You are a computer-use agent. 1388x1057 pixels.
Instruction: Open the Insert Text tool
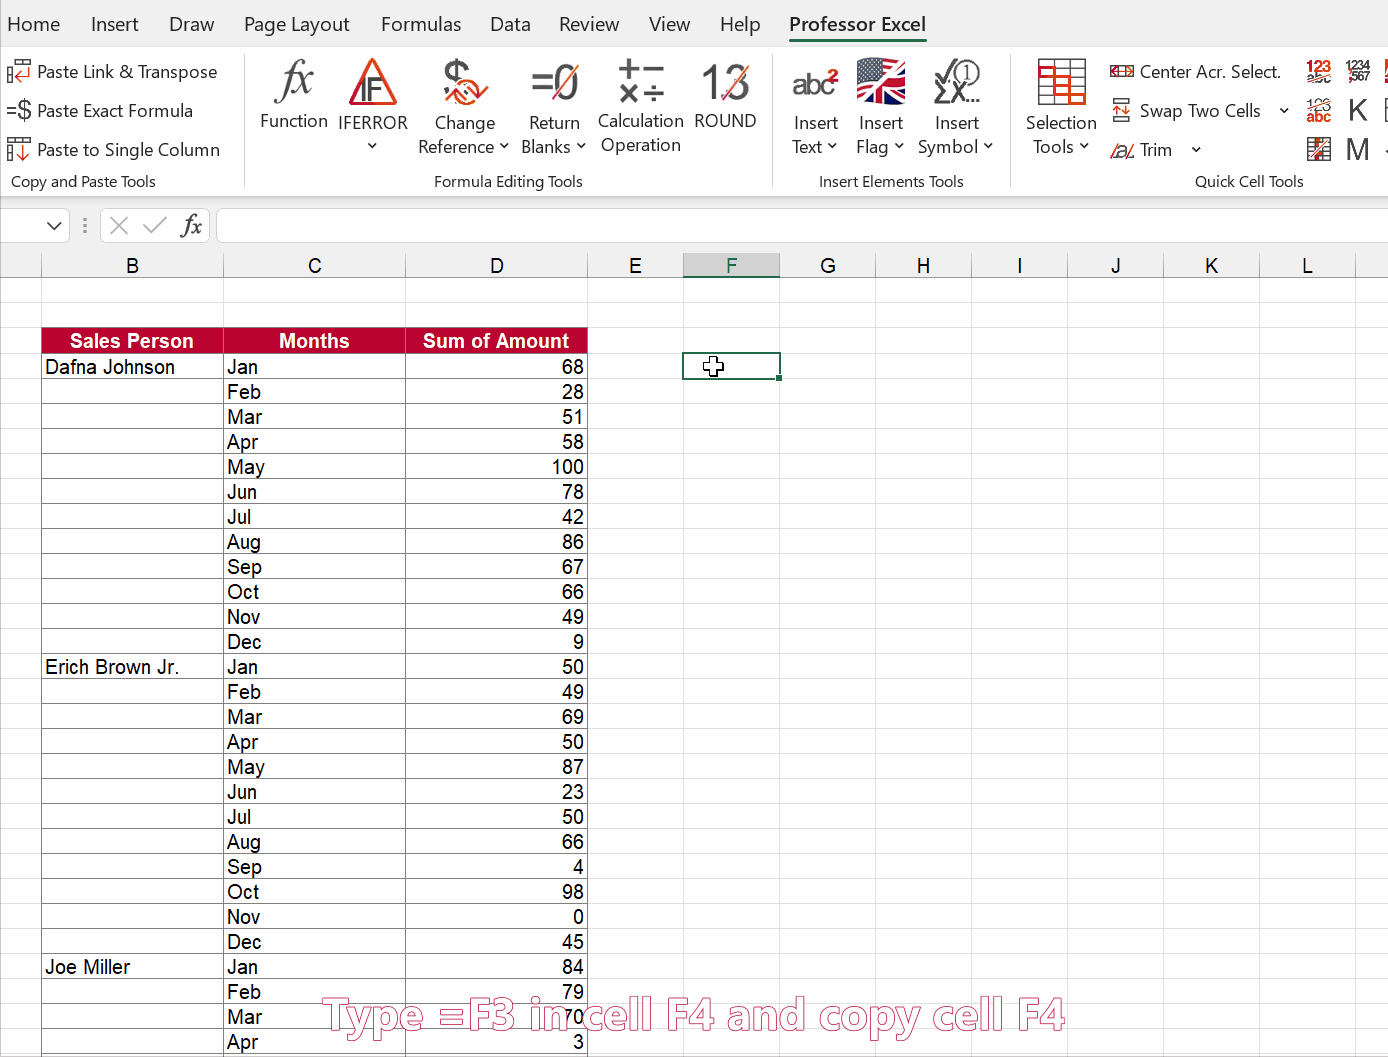click(815, 95)
